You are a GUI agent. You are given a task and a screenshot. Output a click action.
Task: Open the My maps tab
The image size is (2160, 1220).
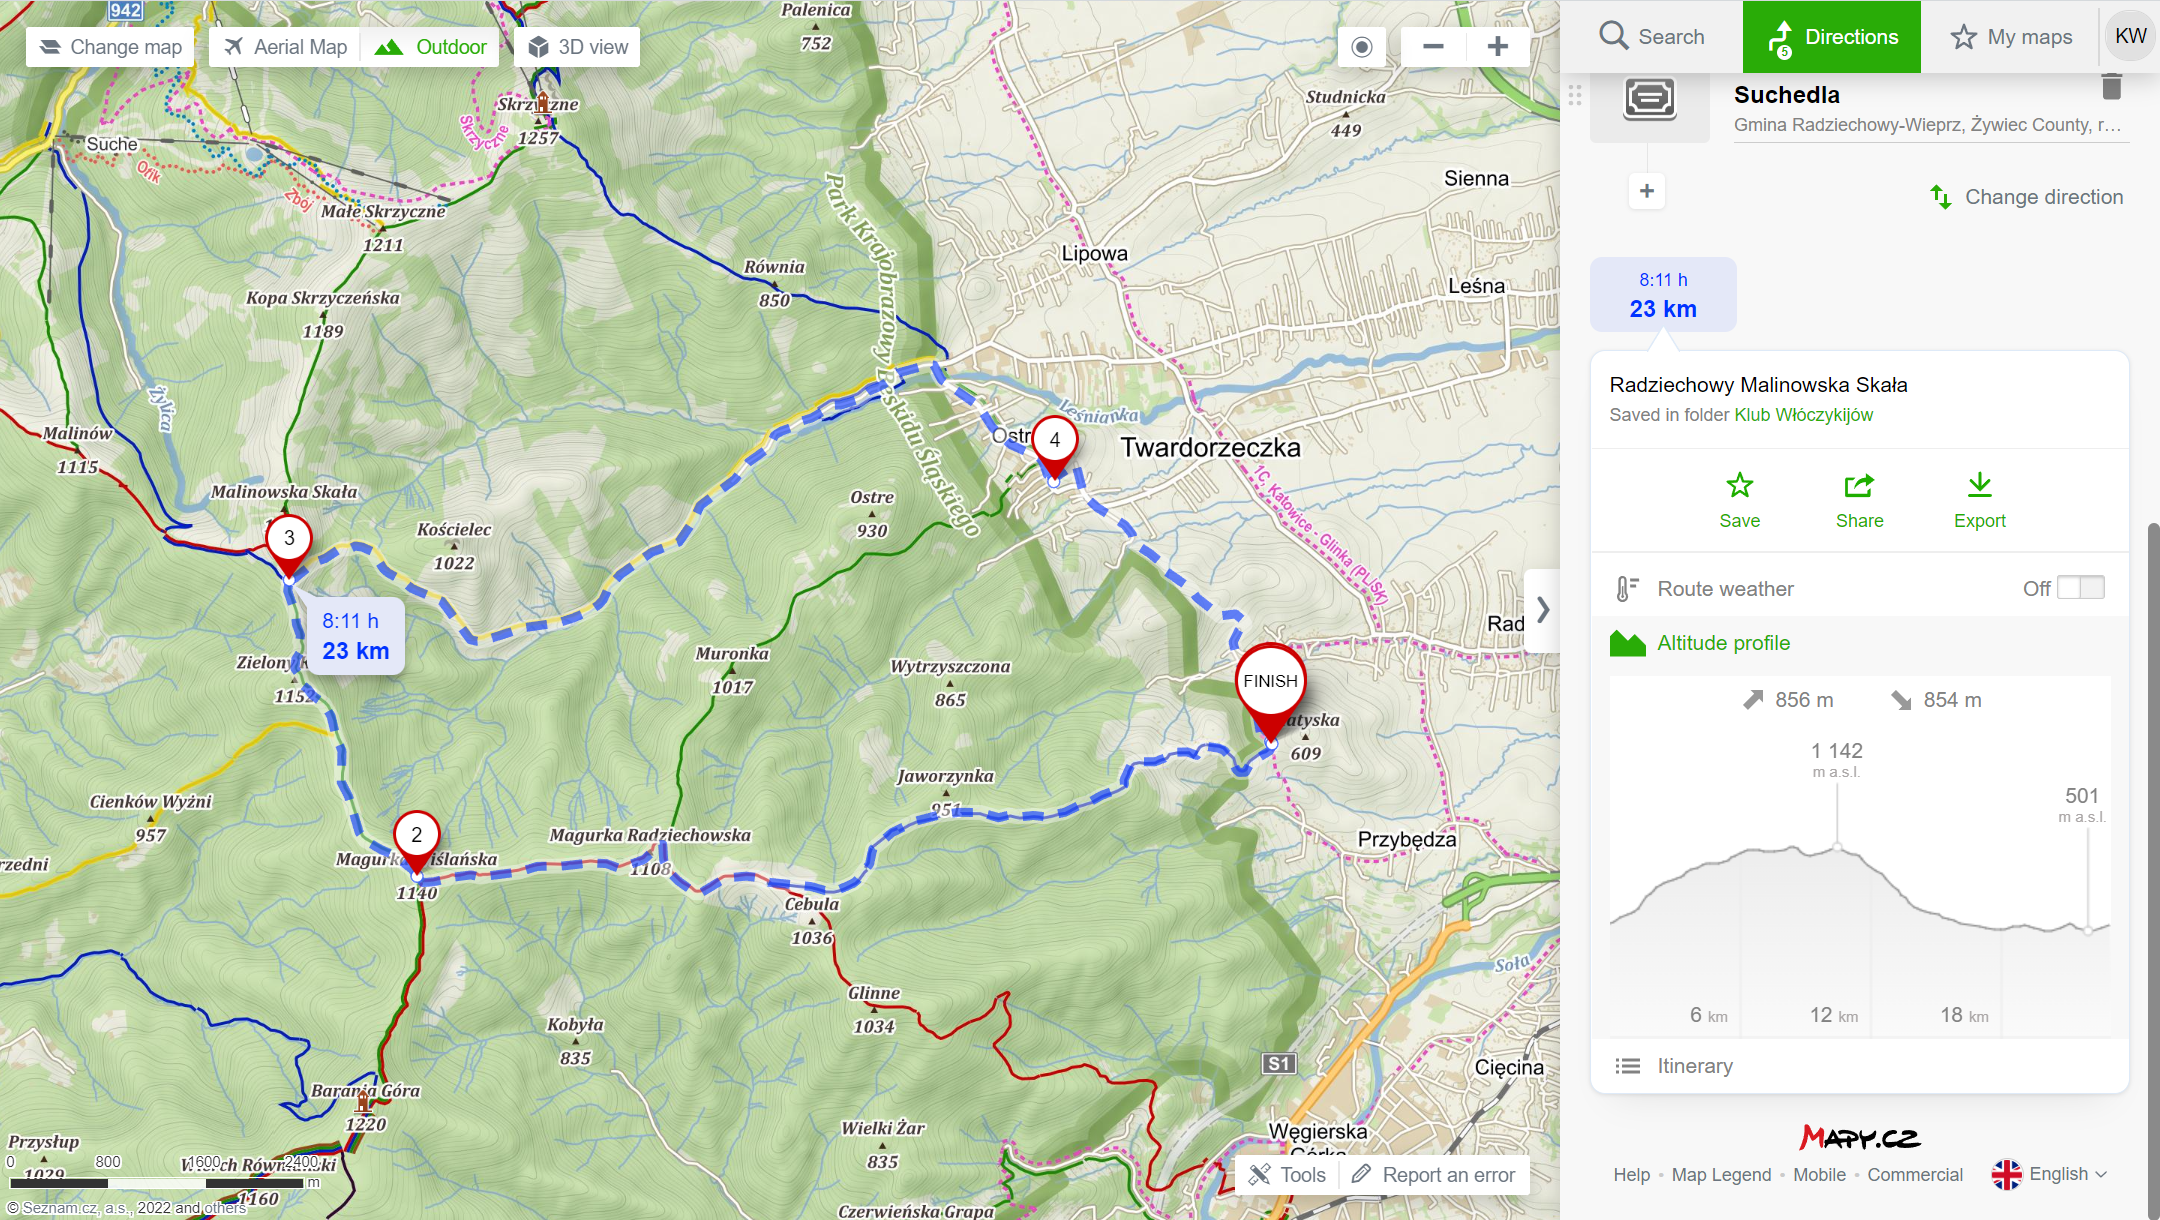pos(2010,37)
